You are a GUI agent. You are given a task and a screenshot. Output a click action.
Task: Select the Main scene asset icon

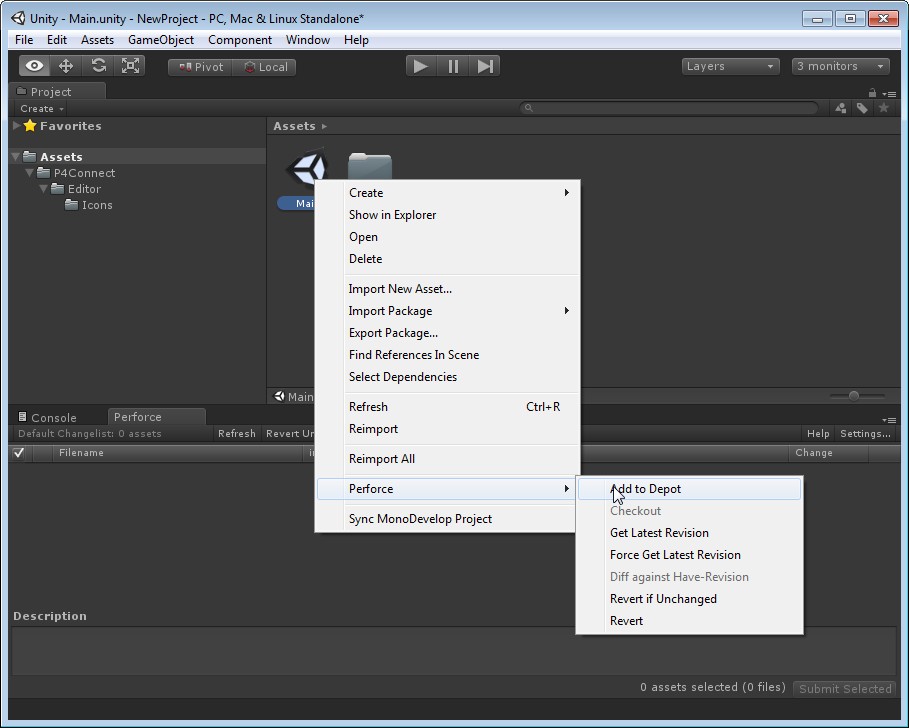[307, 169]
